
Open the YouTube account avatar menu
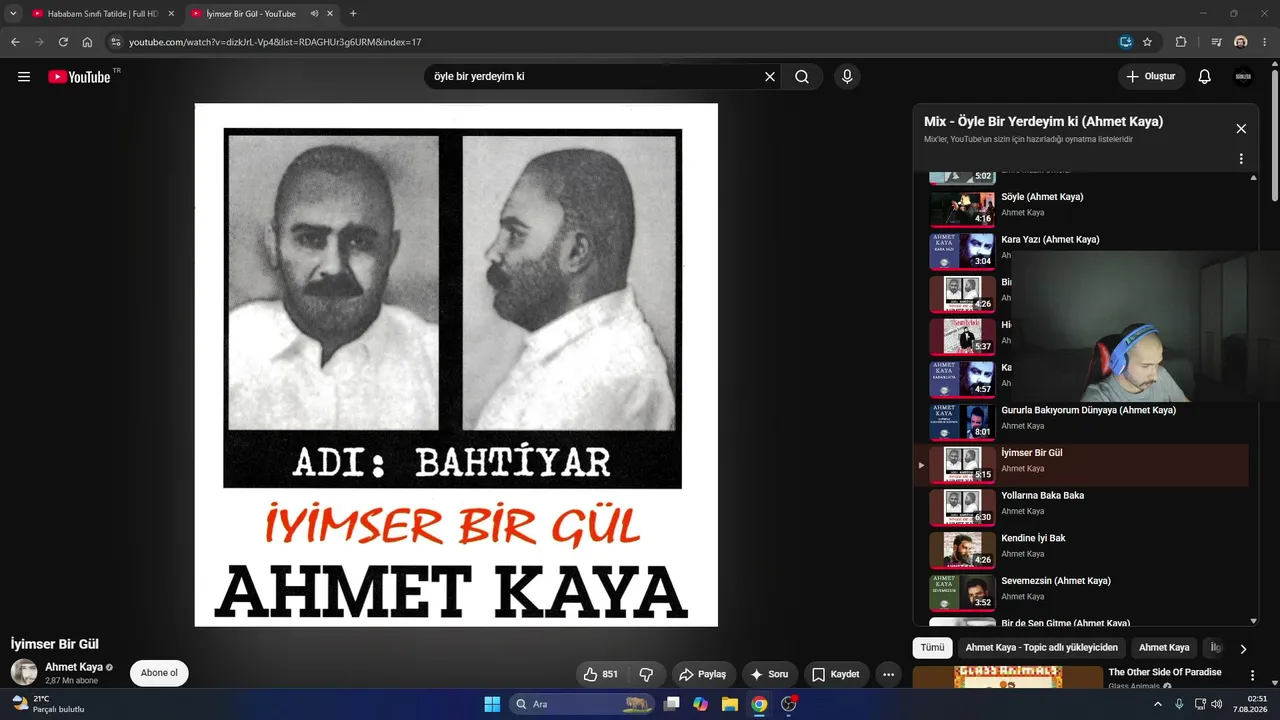tap(1243, 77)
